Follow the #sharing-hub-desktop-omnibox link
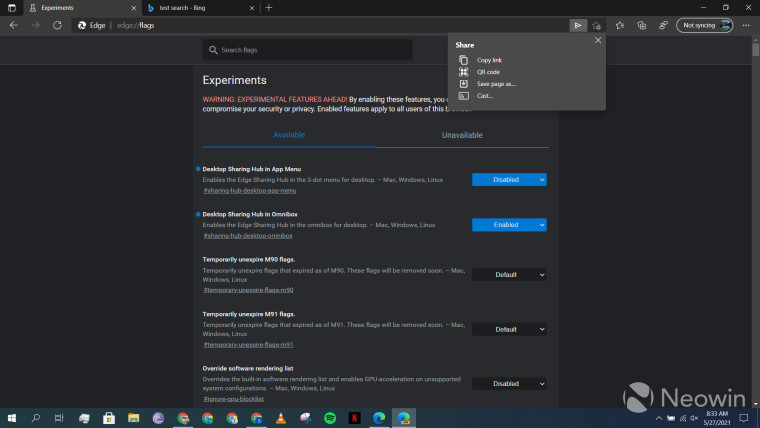 click(248, 236)
